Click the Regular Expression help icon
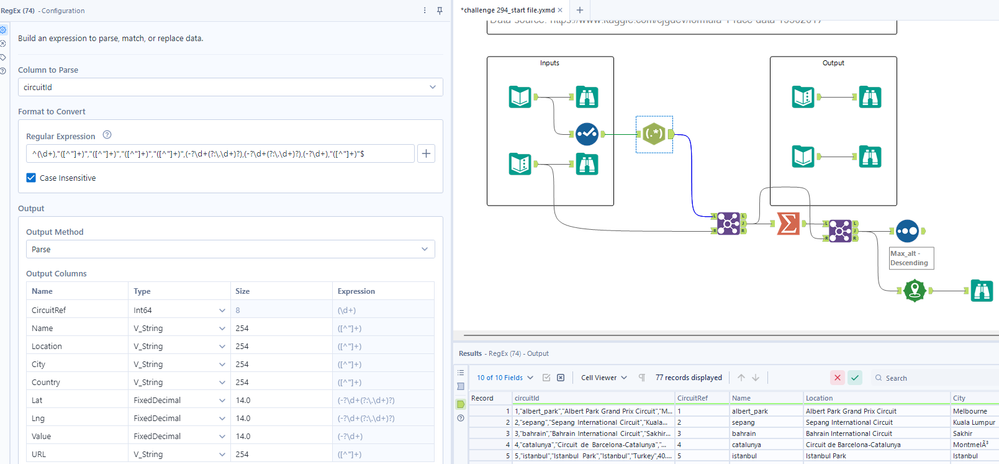 (107, 135)
